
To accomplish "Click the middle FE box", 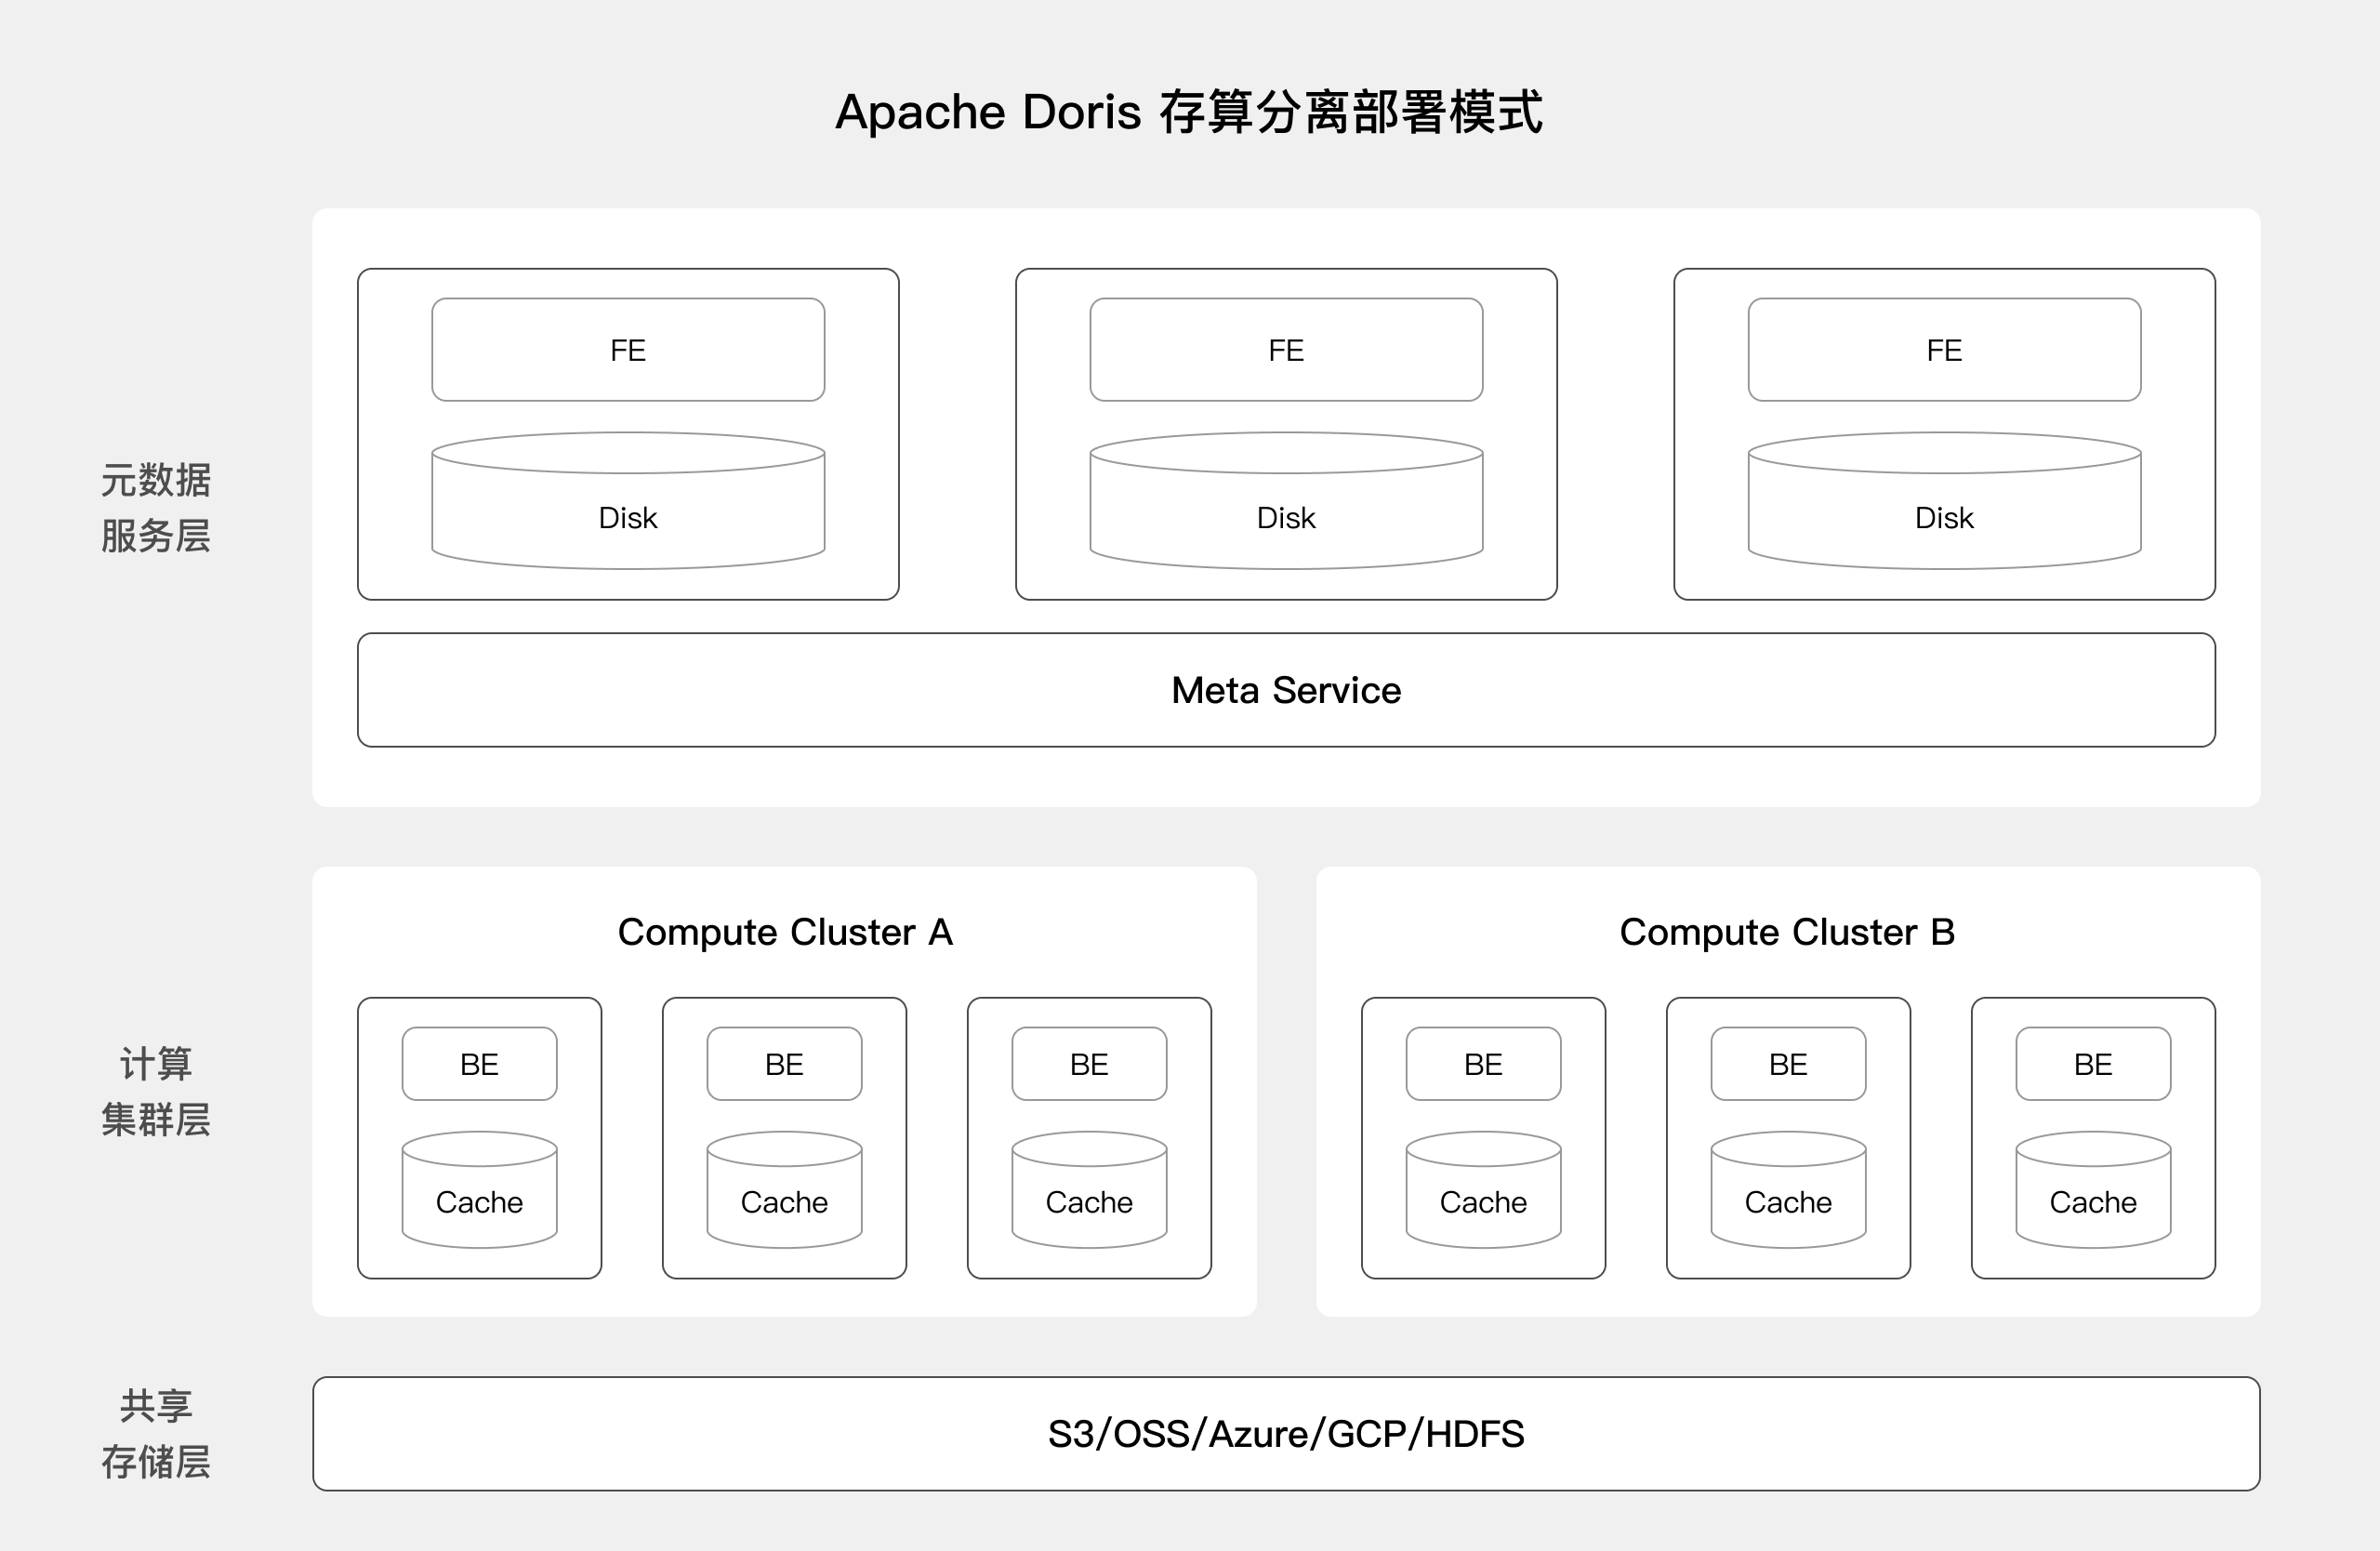I will (x=1286, y=350).
